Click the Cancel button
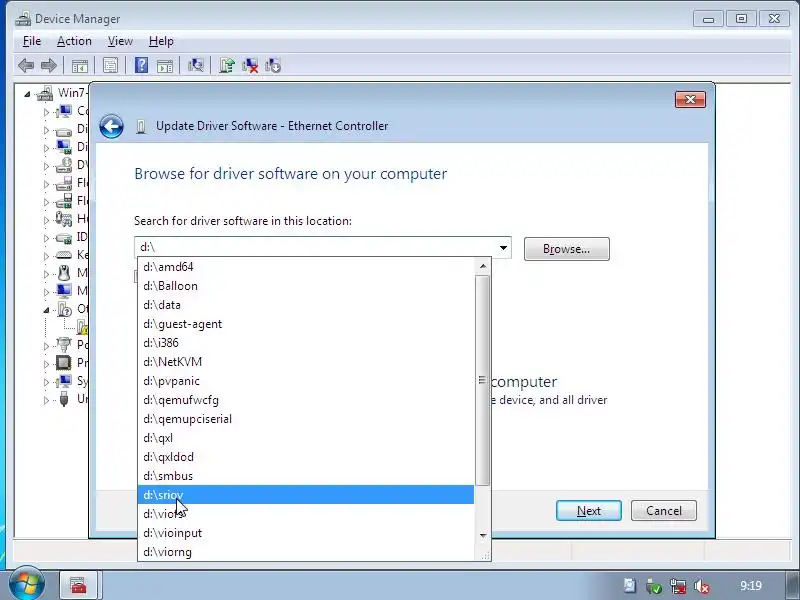Screen dimensions: 800x600 click(663, 511)
